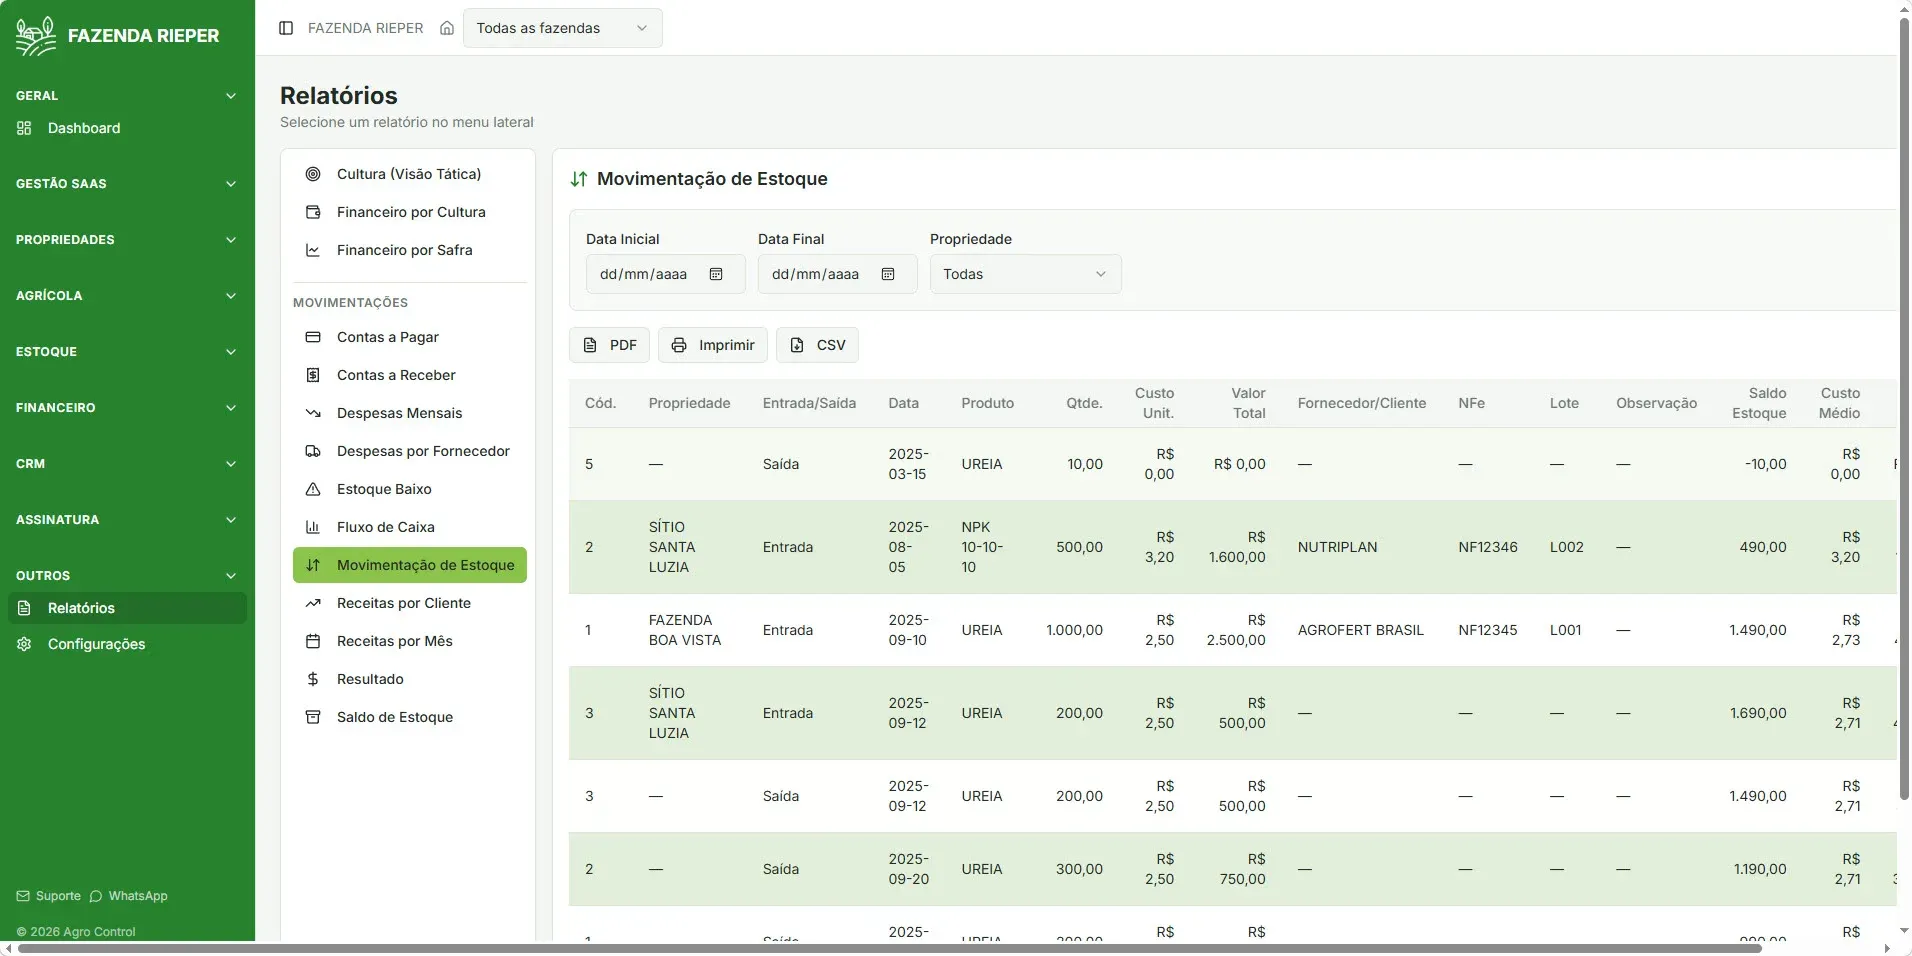1912x956 pixels.
Task: Click the home icon in breadcrumb
Action: click(447, 28)
